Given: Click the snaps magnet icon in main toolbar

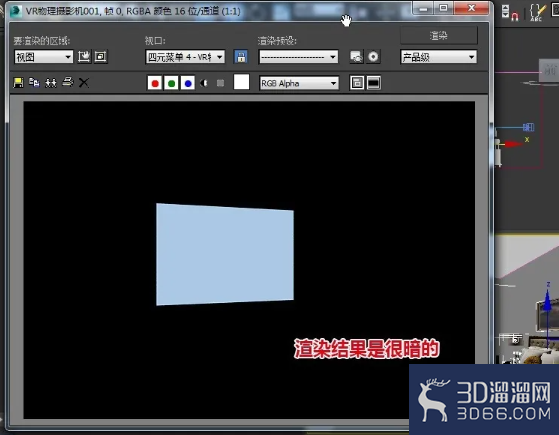Looking at the screenshot, I should pos(515,16).
